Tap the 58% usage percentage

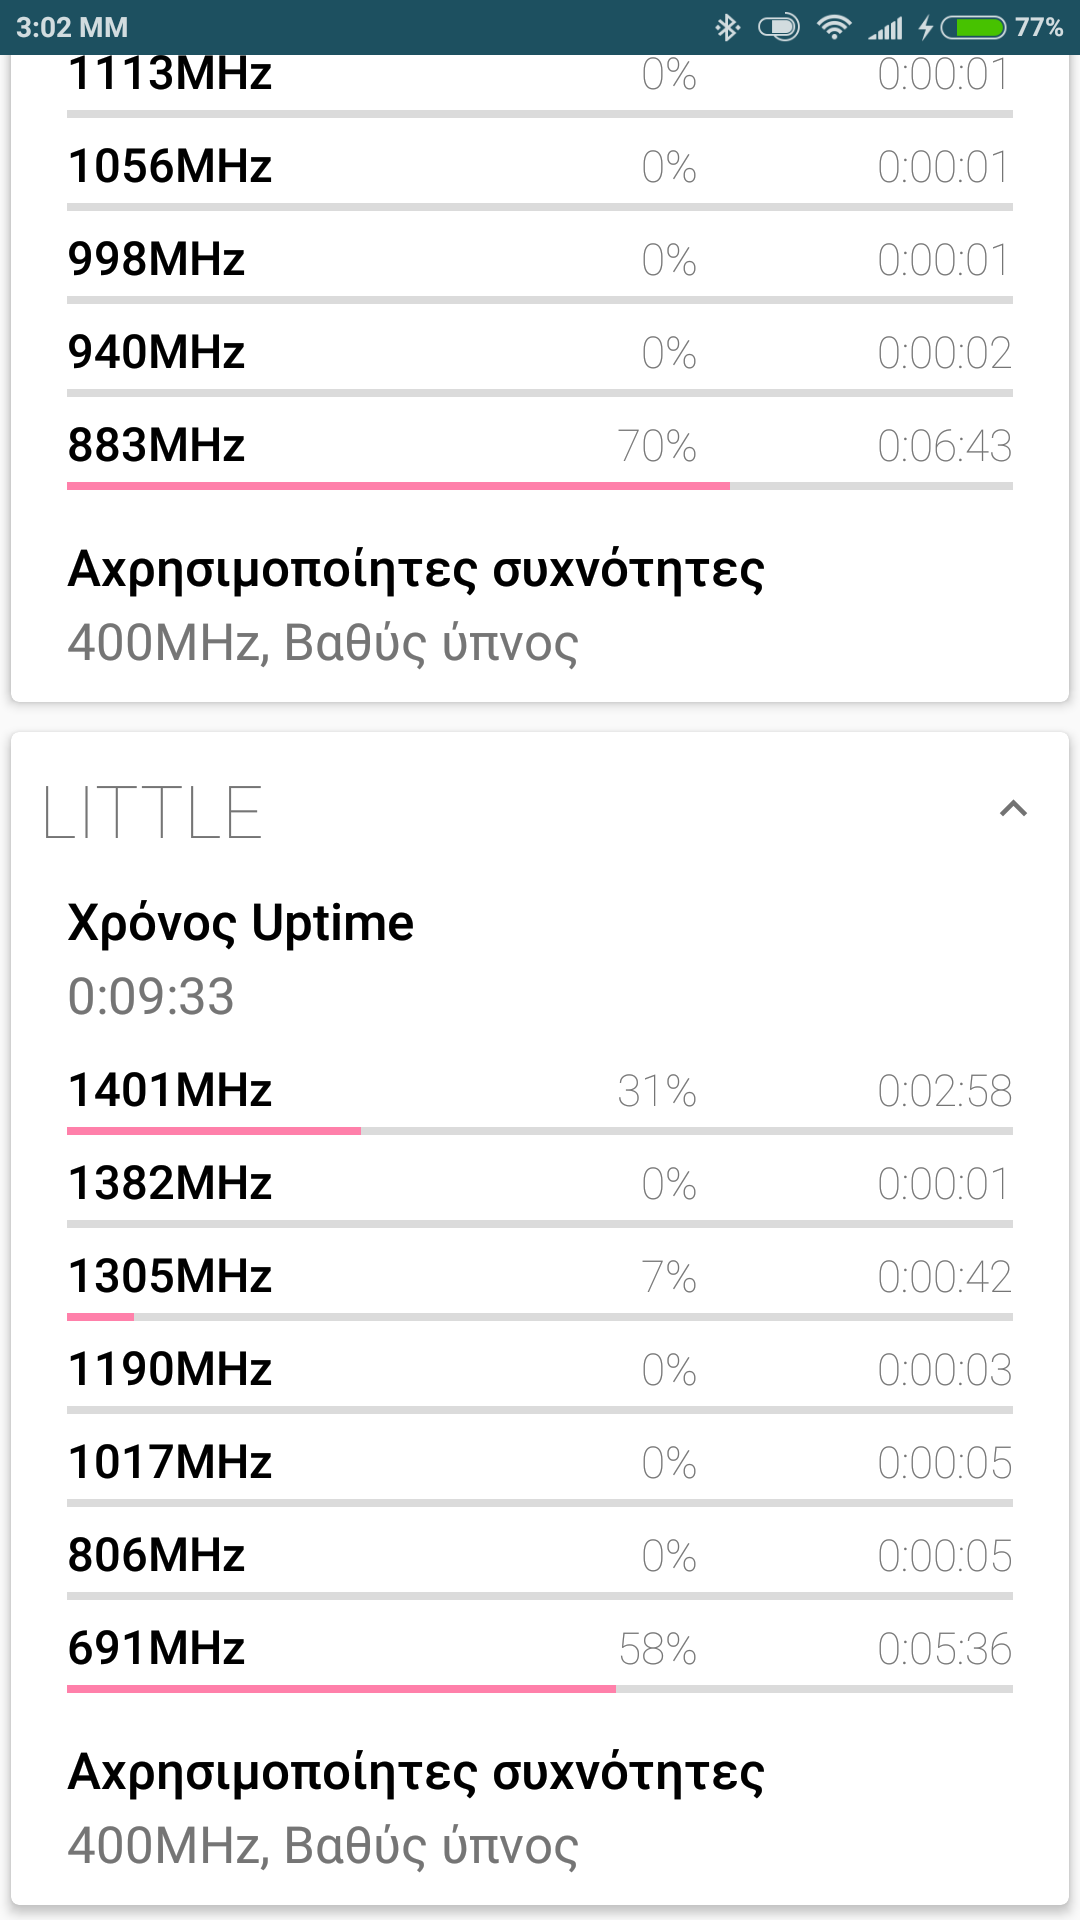pos(657,1649)
